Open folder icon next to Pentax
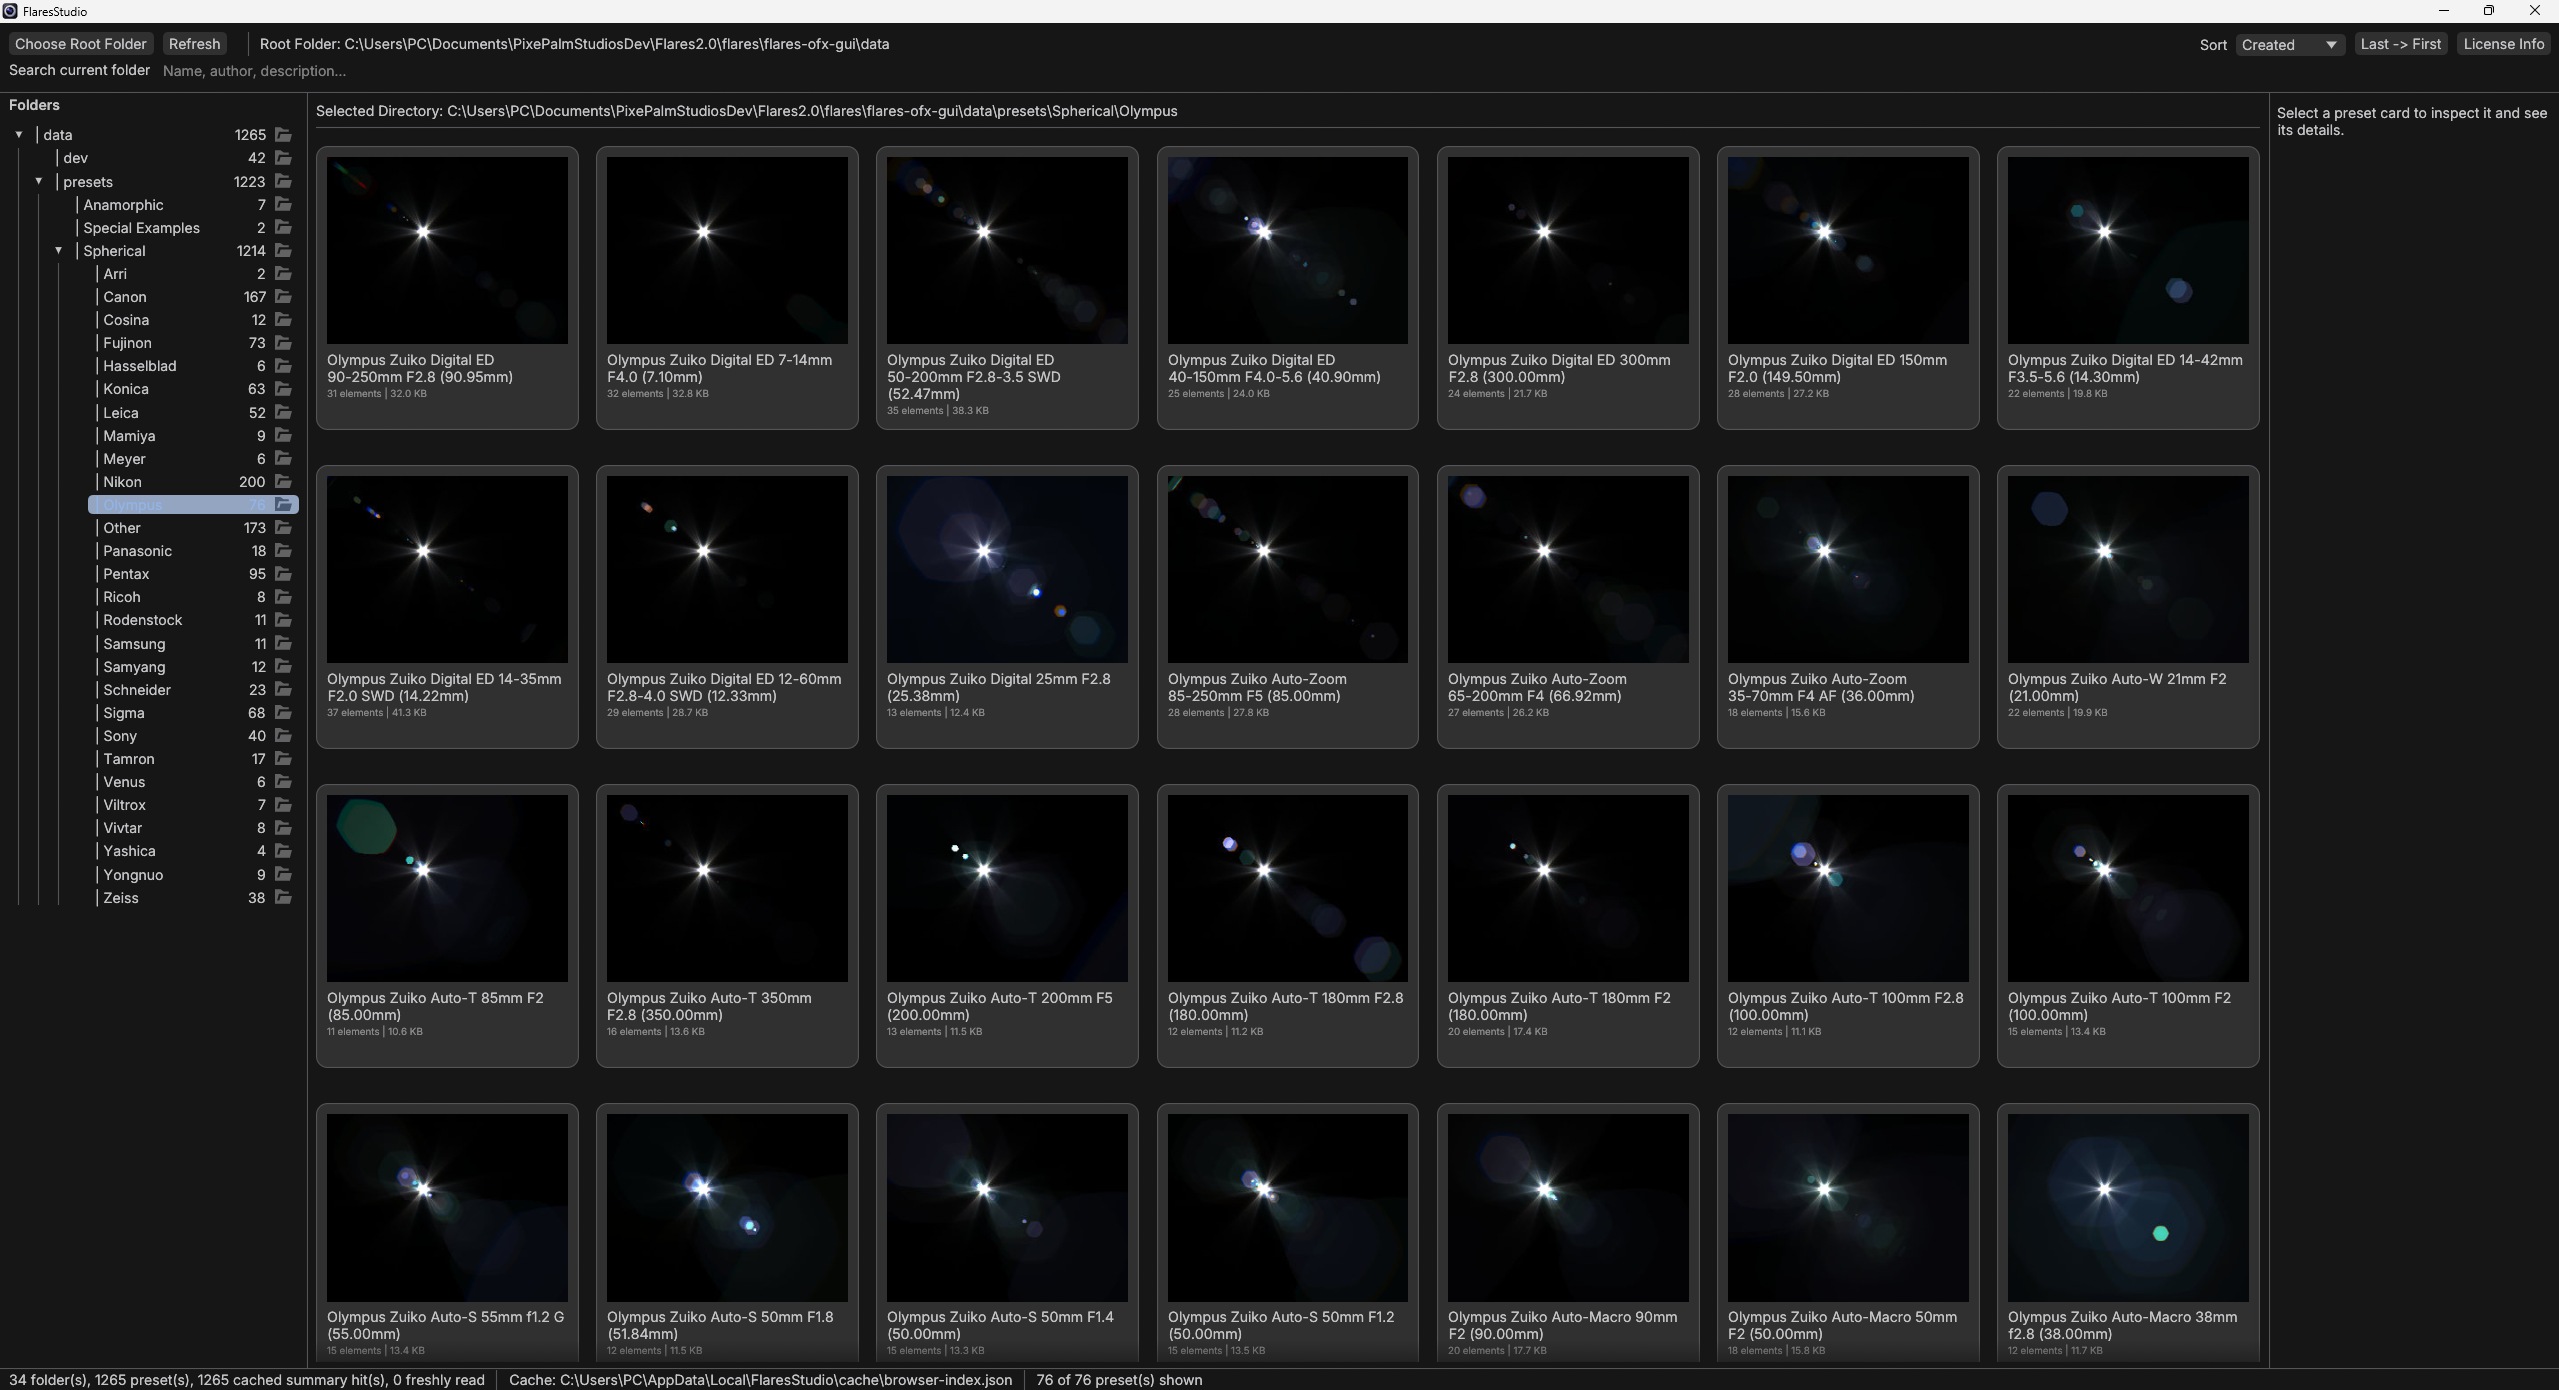 click(283, 574)
